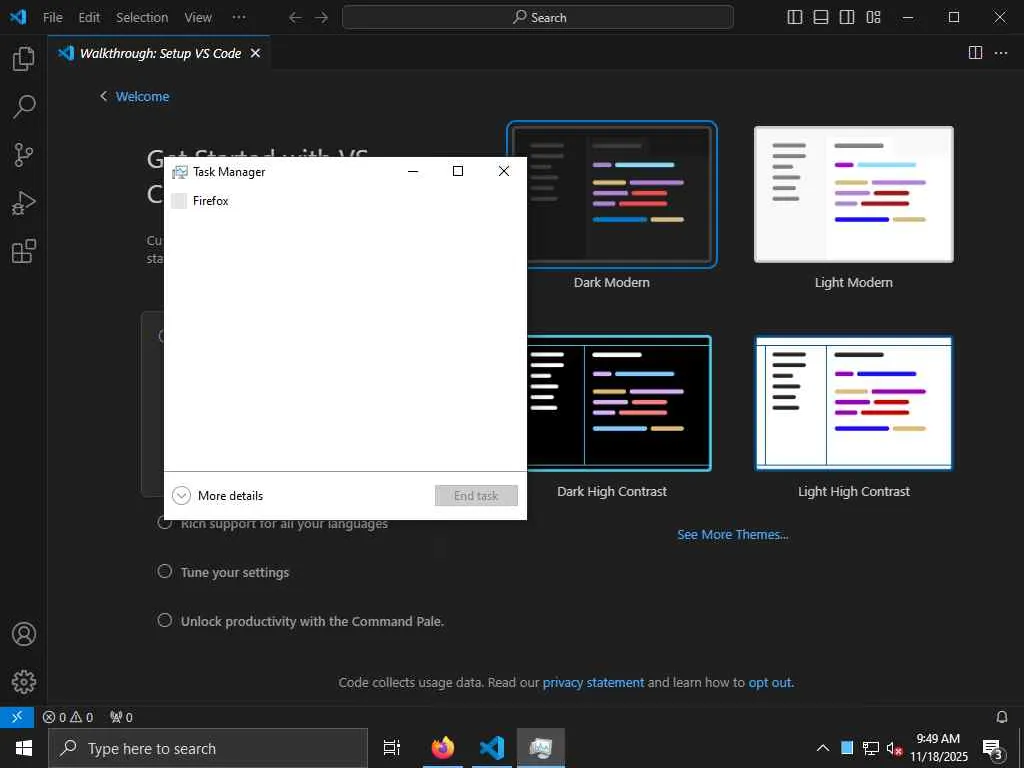Image resolution: width=1024 pixels, height=768 pixels.
Task: Open network icon in system tray
Action: point(871,748)
